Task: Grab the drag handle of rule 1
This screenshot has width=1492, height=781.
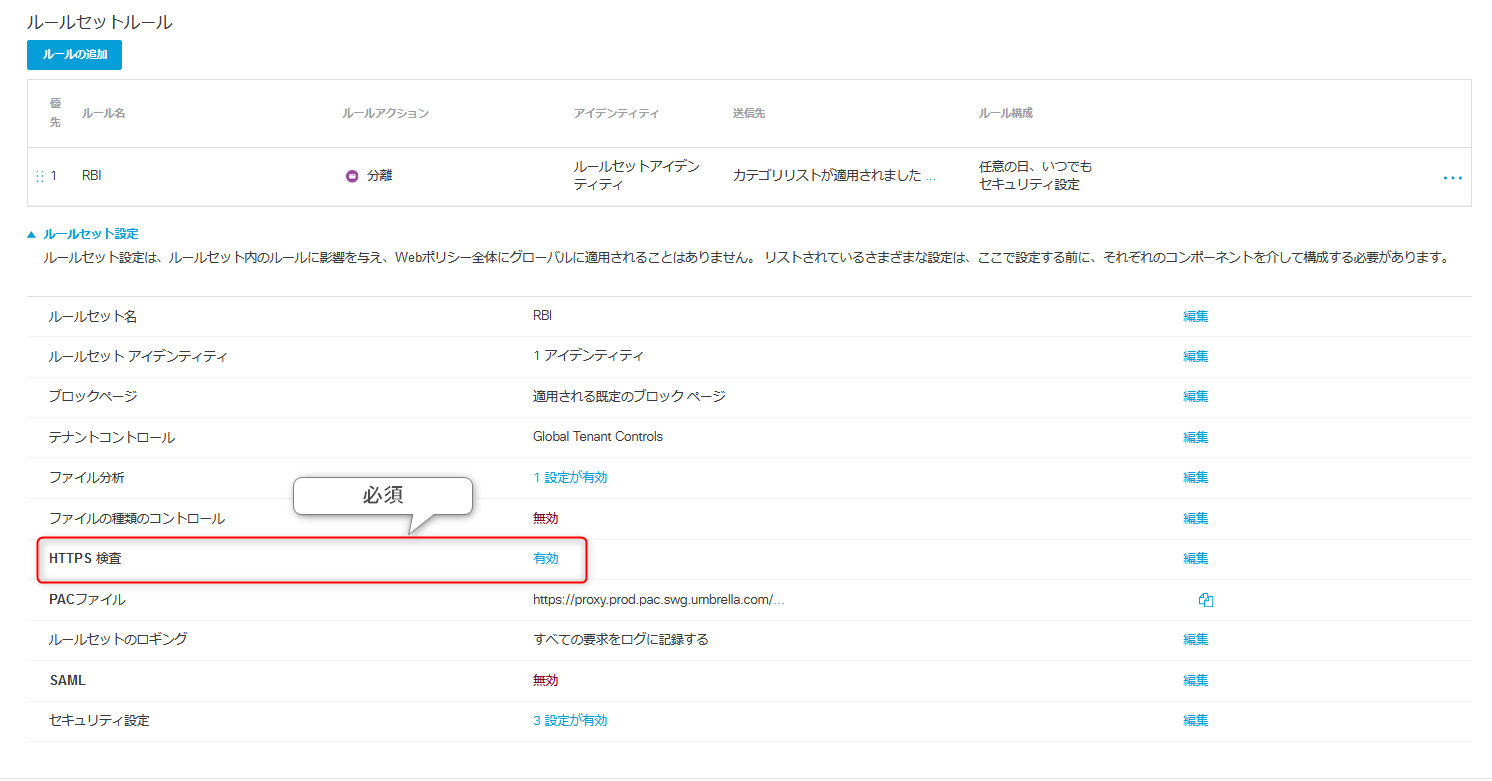Action: tap(40, 176)
